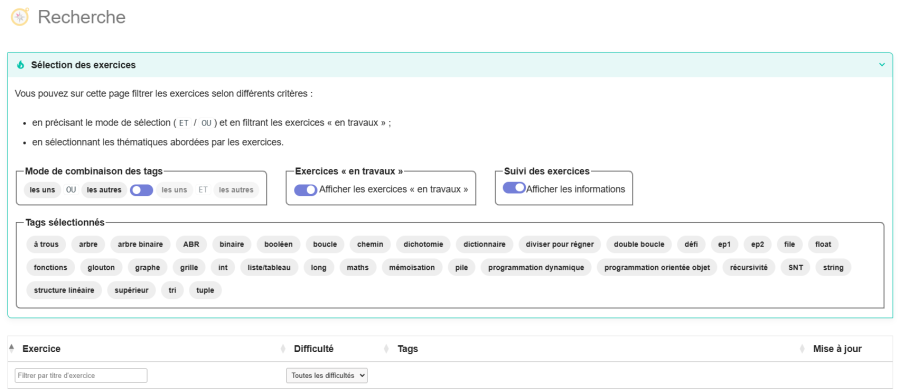This screenshot has width=900, height=389.
Task: Select the double boucle tag
Action: (x=639, y=244)
